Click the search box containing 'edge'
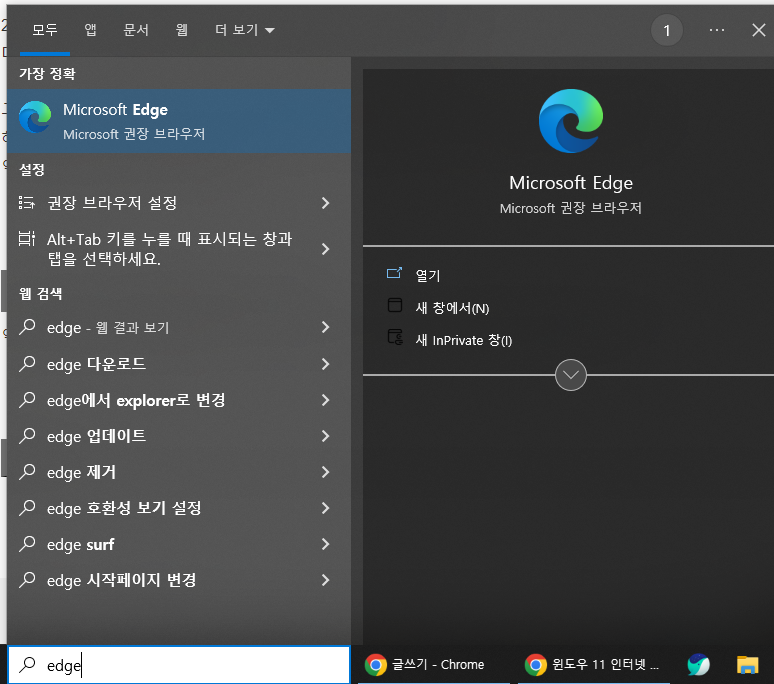Screen dimensions: 774x684 coord(179,665)
